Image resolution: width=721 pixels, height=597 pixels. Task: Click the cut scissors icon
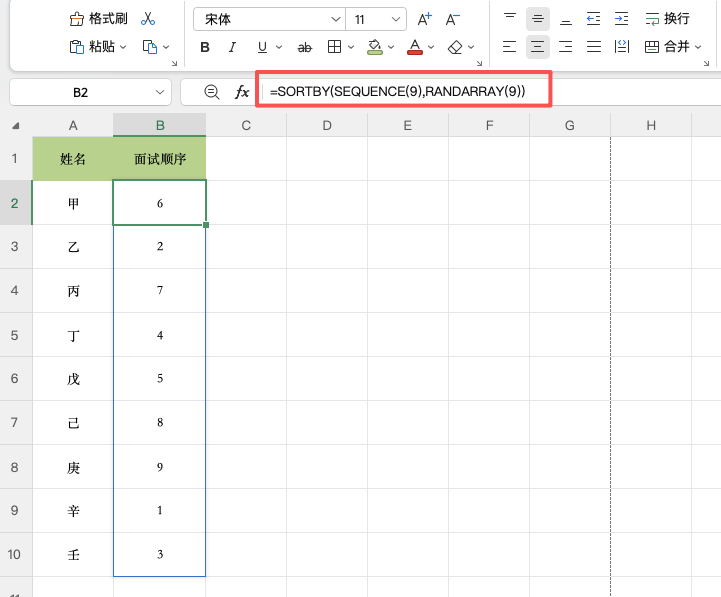click(148, 19)
